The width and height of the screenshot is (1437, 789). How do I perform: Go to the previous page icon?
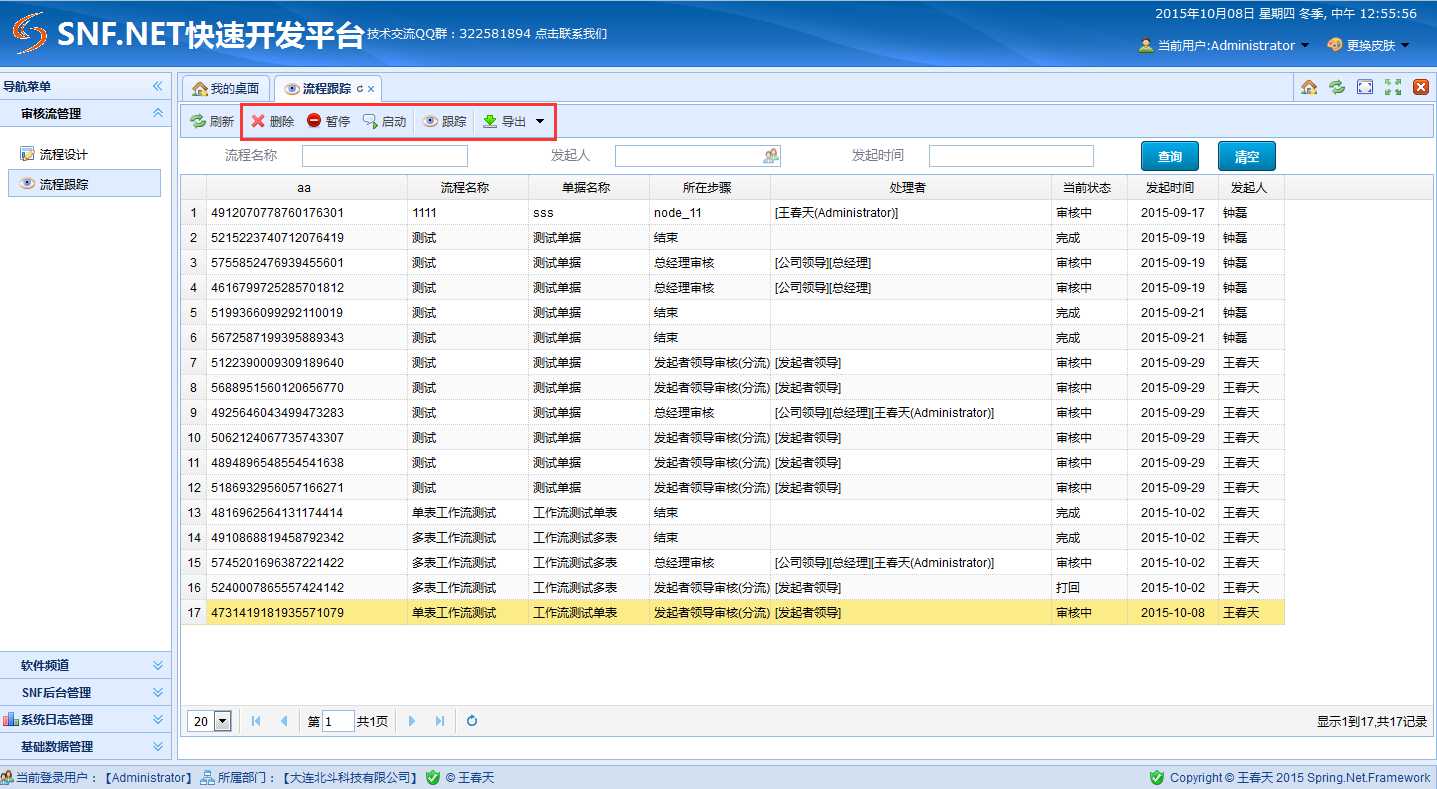[x=284, y=721]
